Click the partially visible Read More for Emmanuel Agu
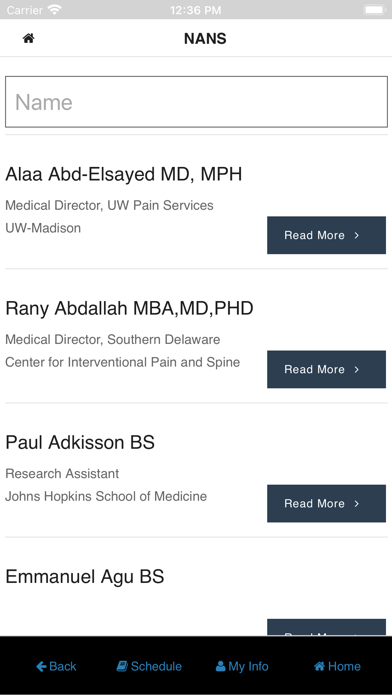The image size is (392, 696). coord(326,627)
